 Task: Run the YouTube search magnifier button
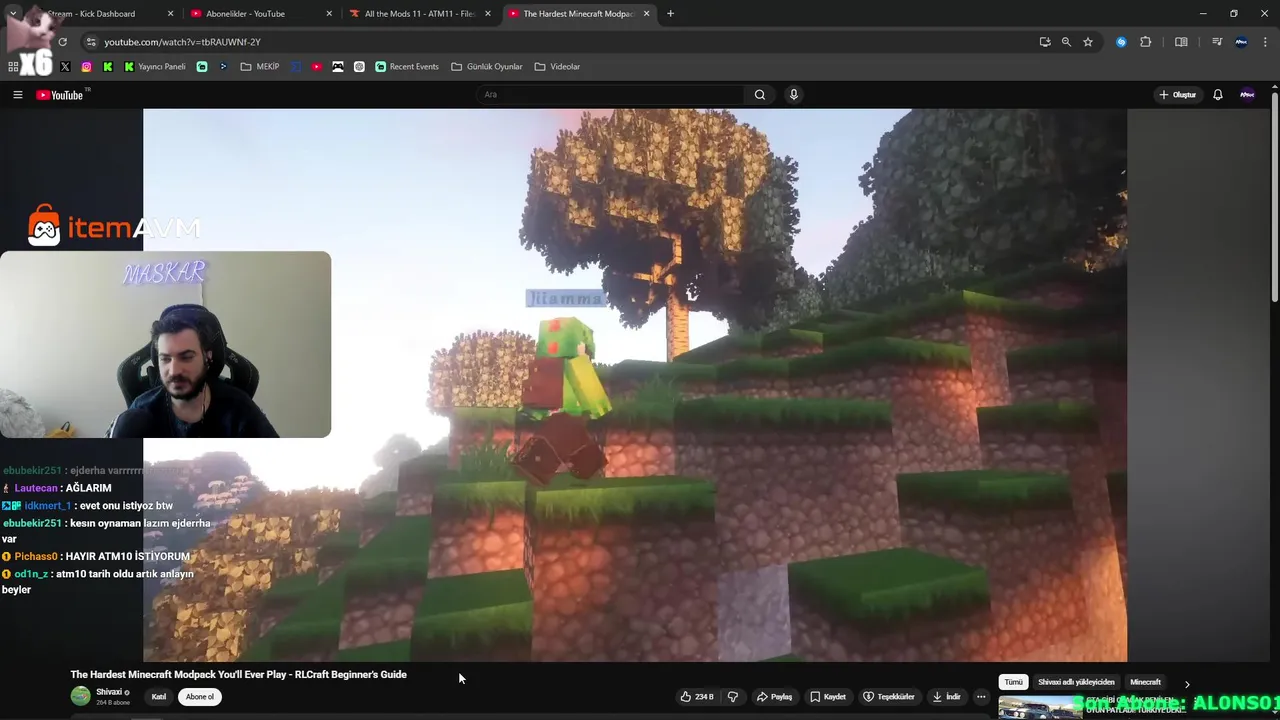click(x=760, y=95)
